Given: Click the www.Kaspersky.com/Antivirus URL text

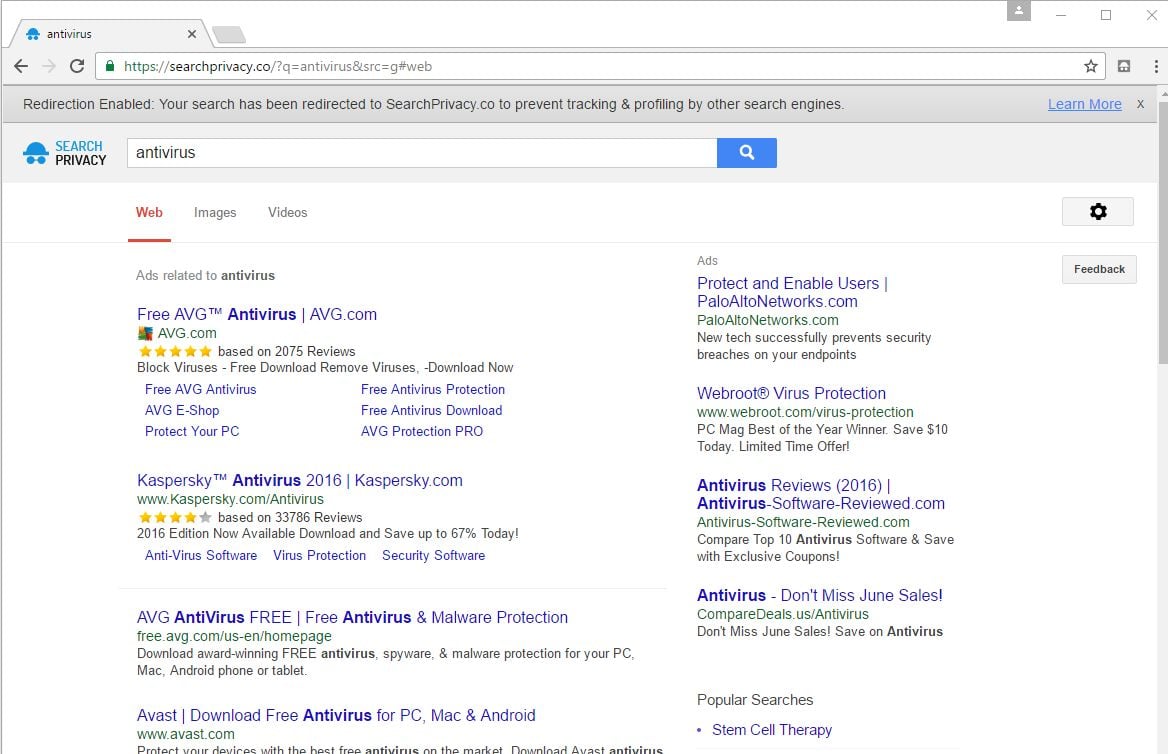Looking at the screenshot, I should [x=230, y=499].
